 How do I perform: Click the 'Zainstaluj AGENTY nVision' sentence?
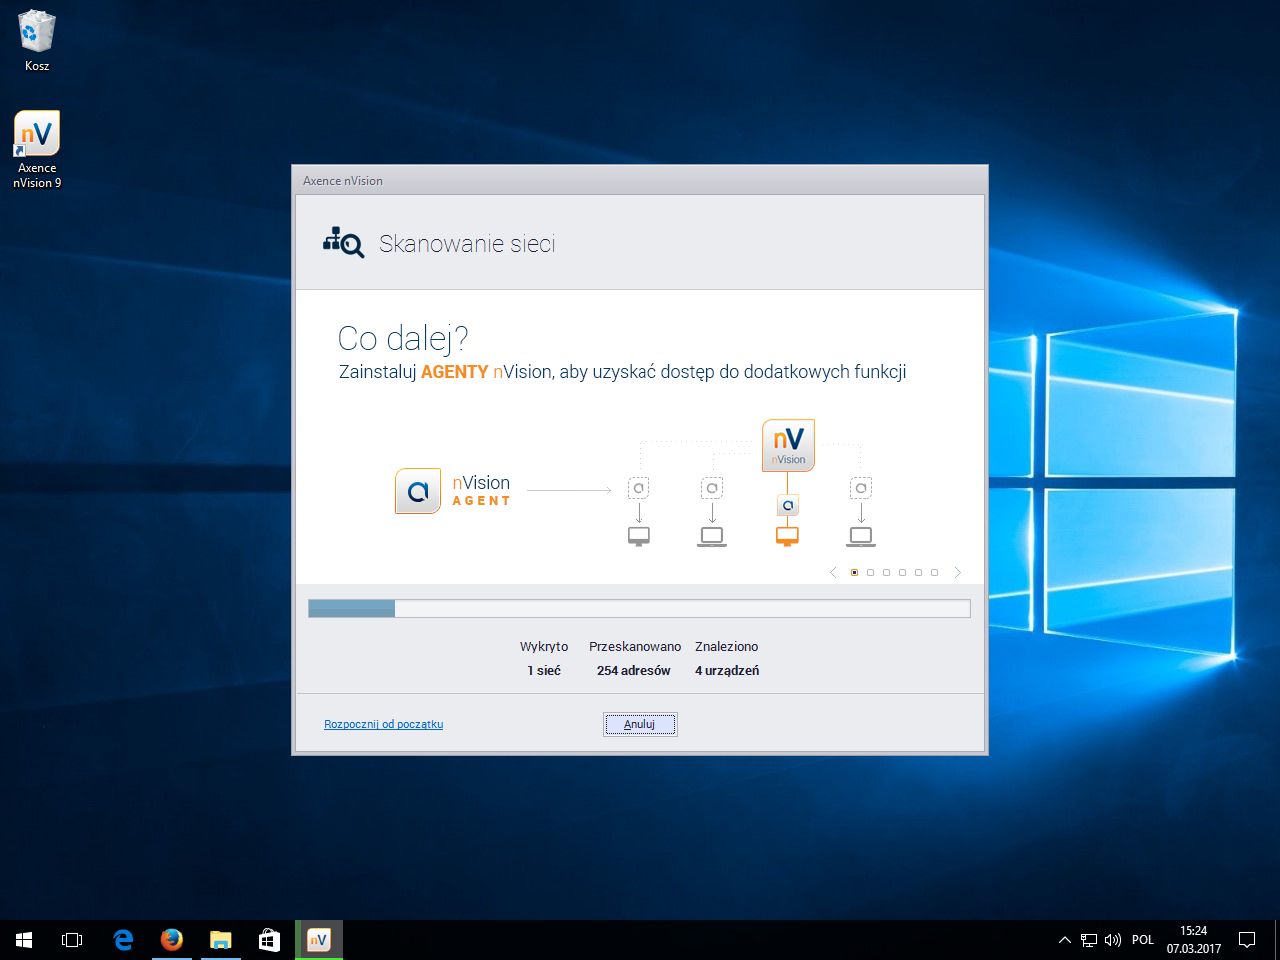(x=623, y=372)
